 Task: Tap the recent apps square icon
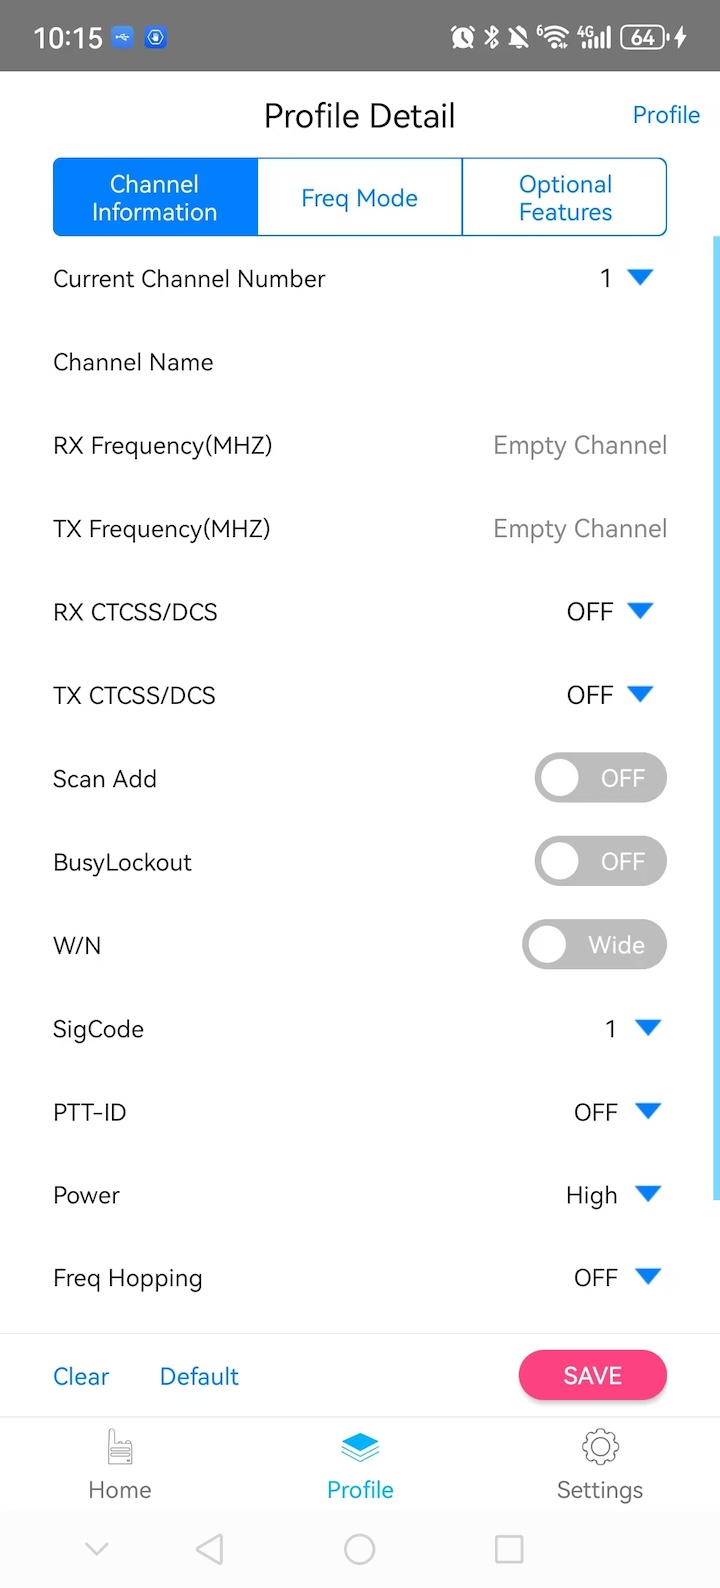pyautogui.click(x=509, y=1549)
